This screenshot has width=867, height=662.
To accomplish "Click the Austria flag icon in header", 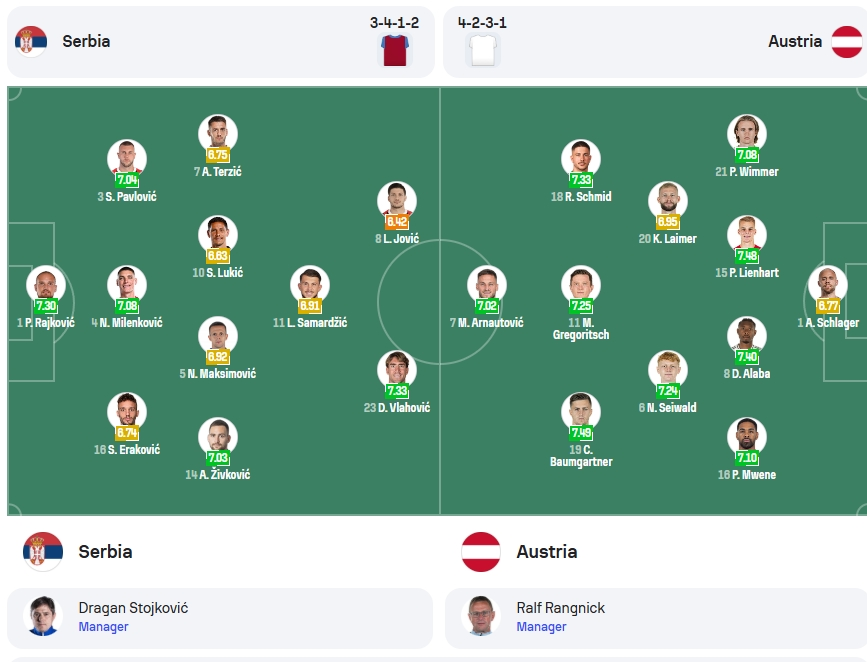I will click(x=847, y=41).
